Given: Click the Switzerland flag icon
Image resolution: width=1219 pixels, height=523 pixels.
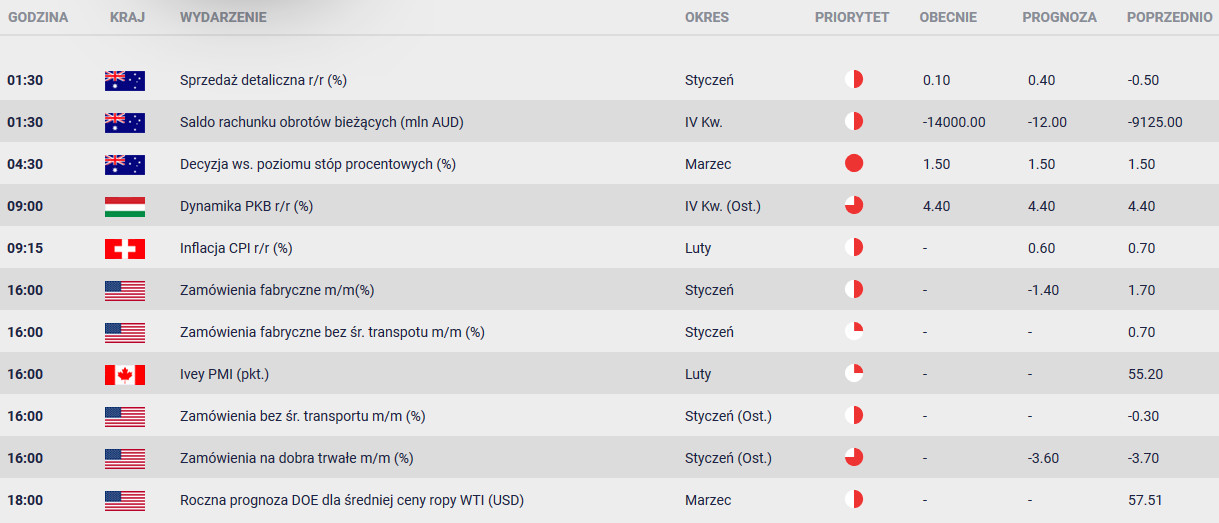Looking at the screenshot, I should tap(125, 249).
